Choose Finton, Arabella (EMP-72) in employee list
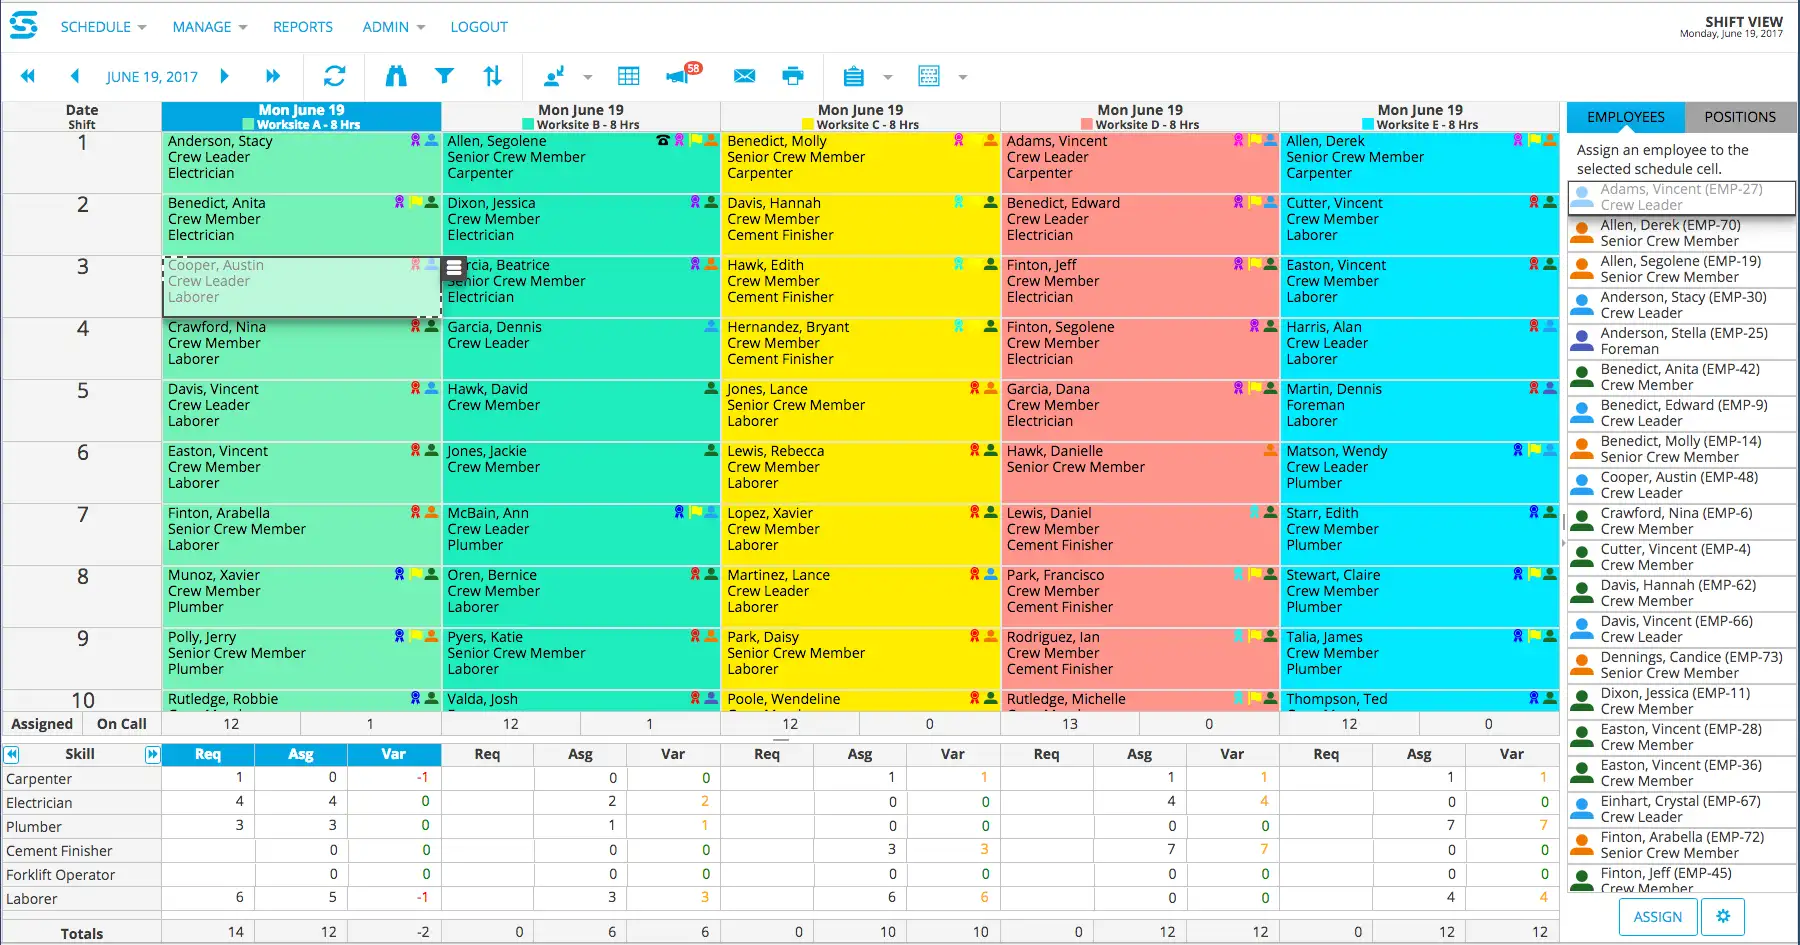 click(1682, 845)
